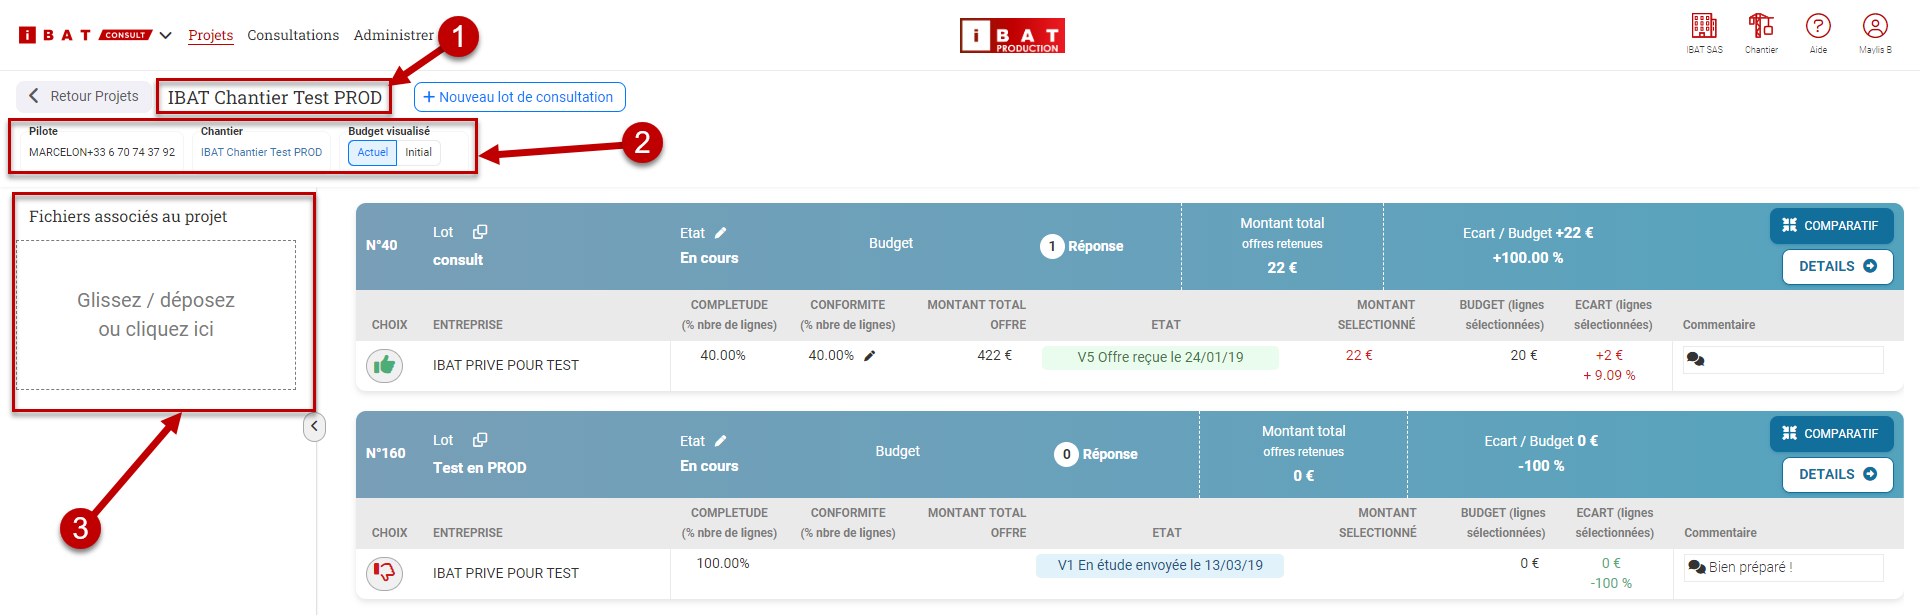1920x615 pixels.
Task: Open DETAILS for lot N°40
Action: [x=1837, y=267]
